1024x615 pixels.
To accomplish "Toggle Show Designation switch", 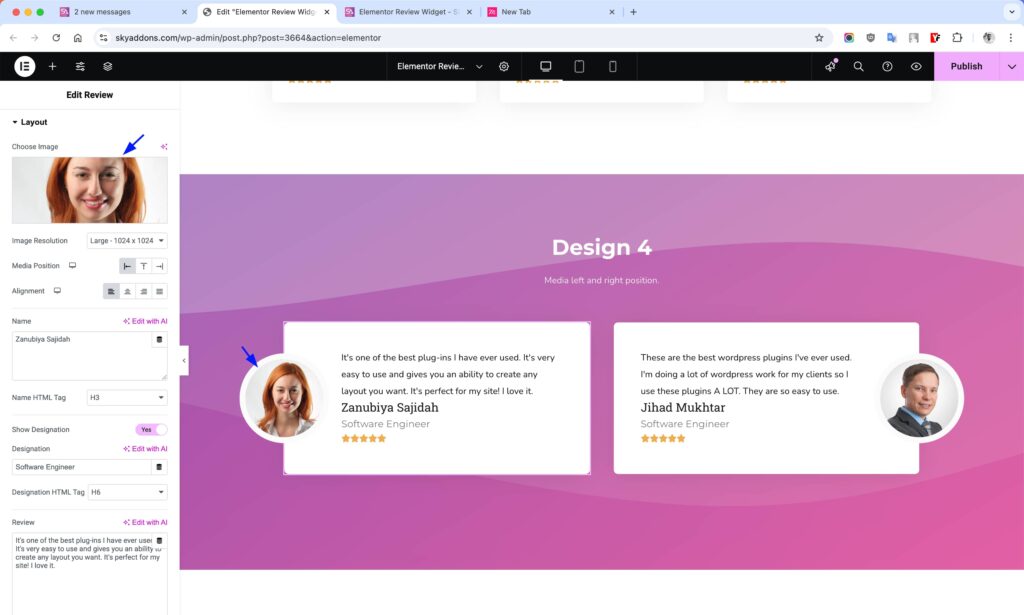I will coord(151,429).
